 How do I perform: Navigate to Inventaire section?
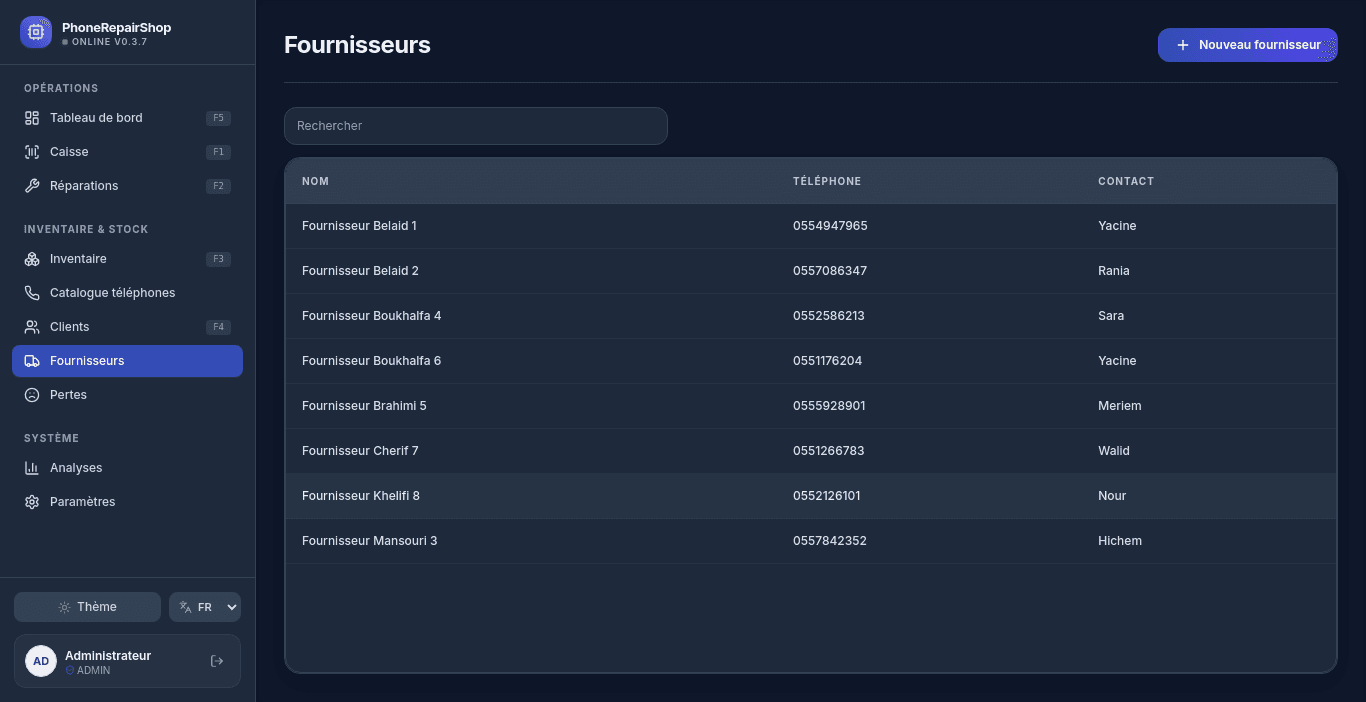pos(127,259)
